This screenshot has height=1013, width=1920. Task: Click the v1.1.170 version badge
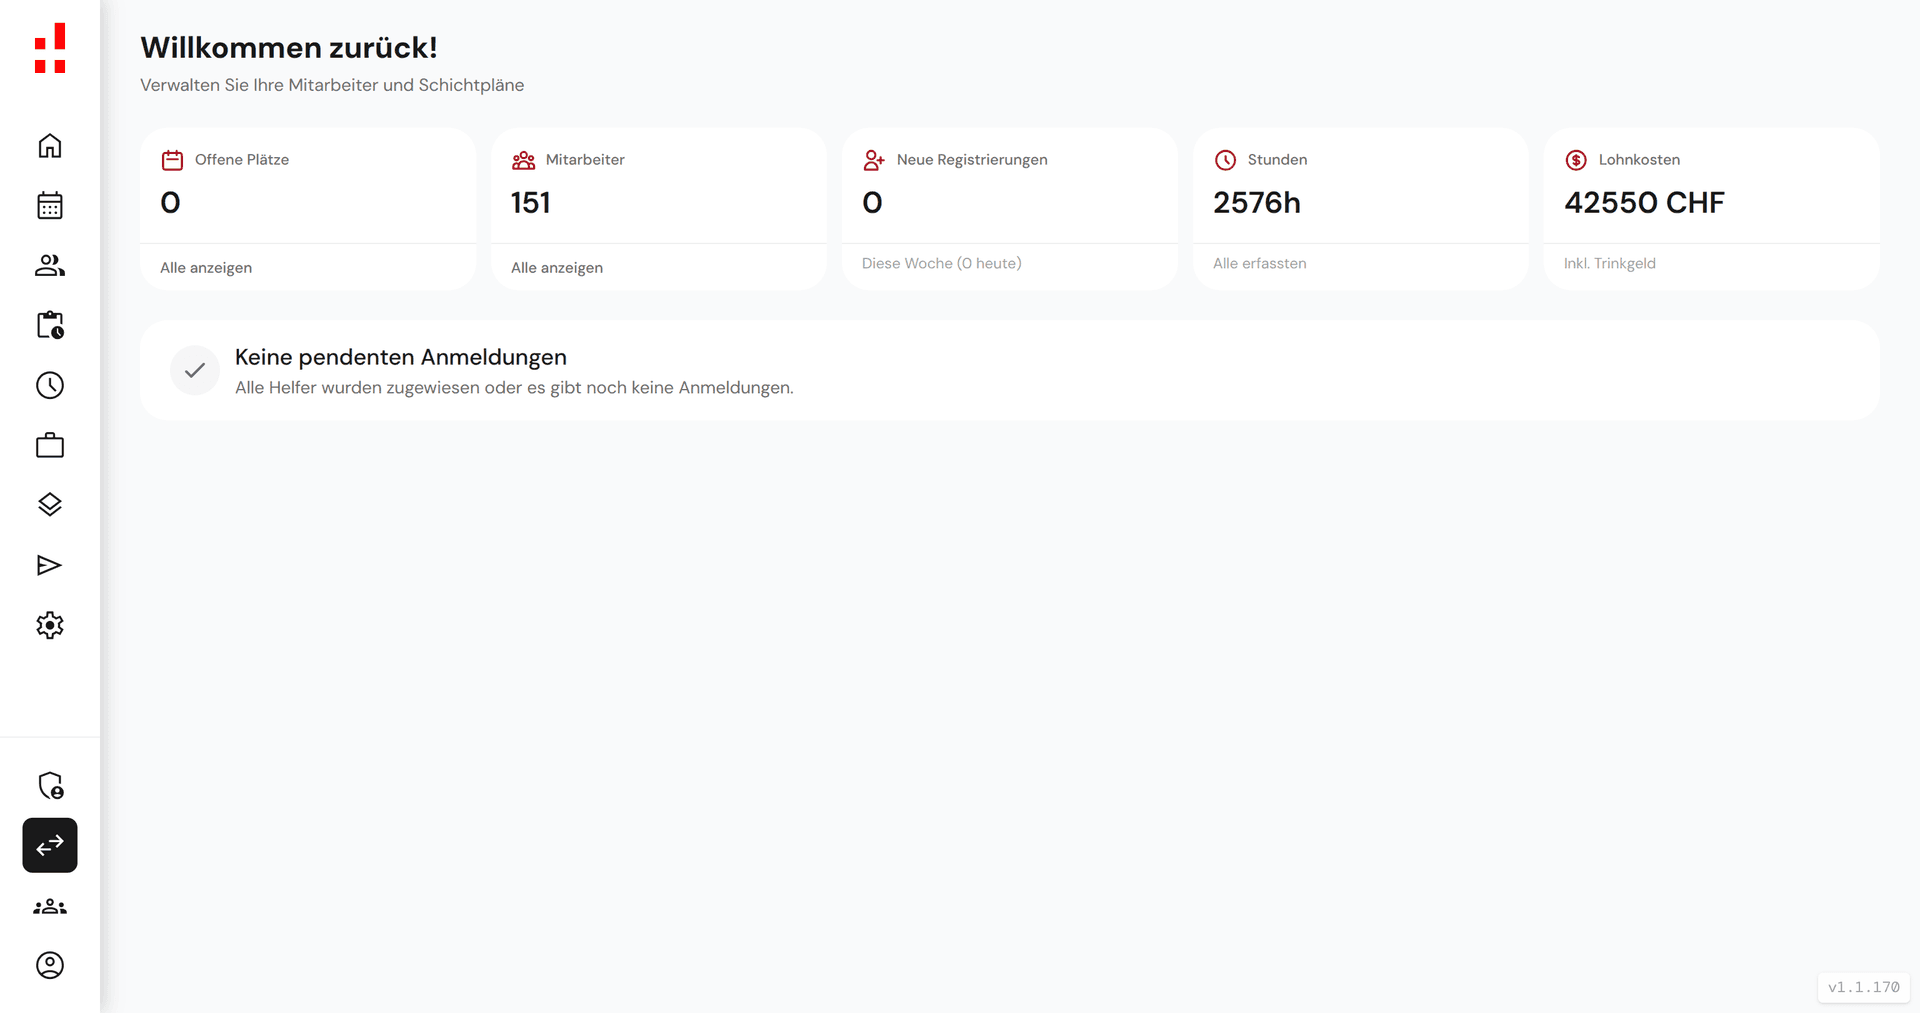coord(1862,987)
